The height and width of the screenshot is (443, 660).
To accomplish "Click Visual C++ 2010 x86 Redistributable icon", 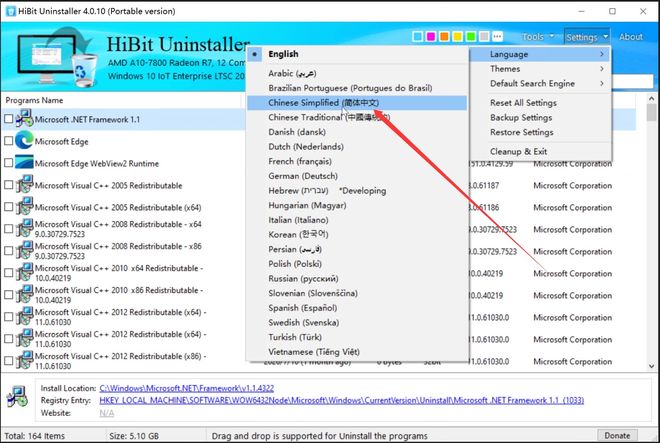I will (x=24, y=294).
